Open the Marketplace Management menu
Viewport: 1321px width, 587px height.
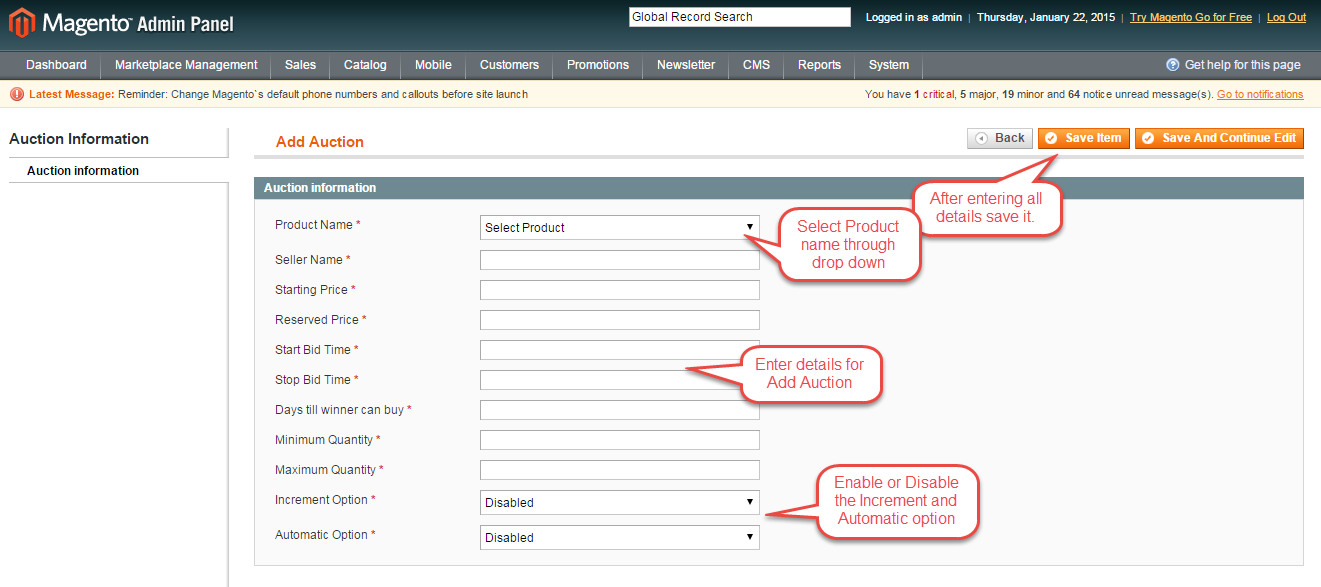point(186,65)
